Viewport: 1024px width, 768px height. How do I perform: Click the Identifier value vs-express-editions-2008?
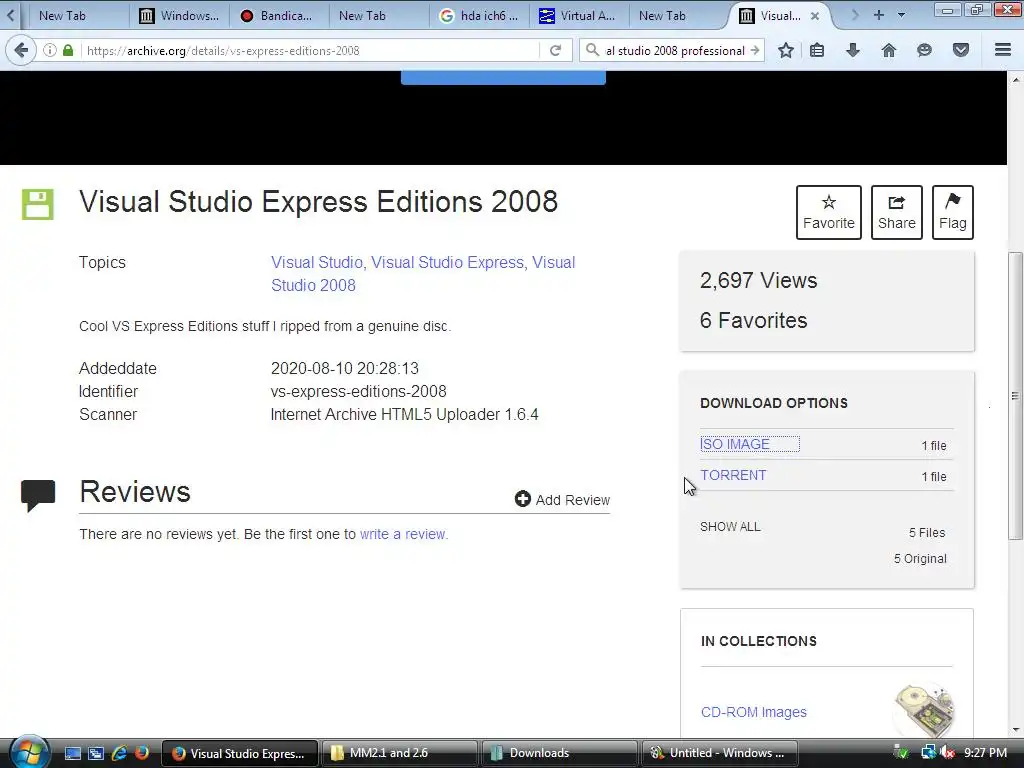pyautogui.click(x=359, y=391)
